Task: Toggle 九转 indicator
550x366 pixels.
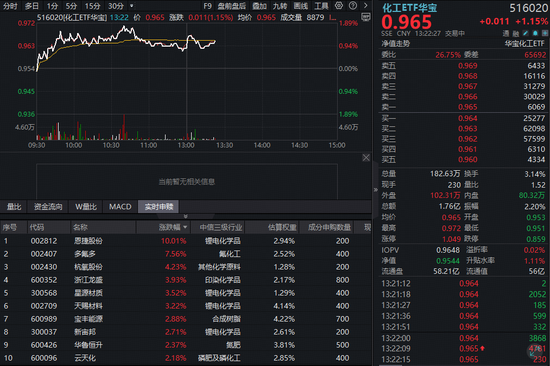Action: [x=280, y=6]
